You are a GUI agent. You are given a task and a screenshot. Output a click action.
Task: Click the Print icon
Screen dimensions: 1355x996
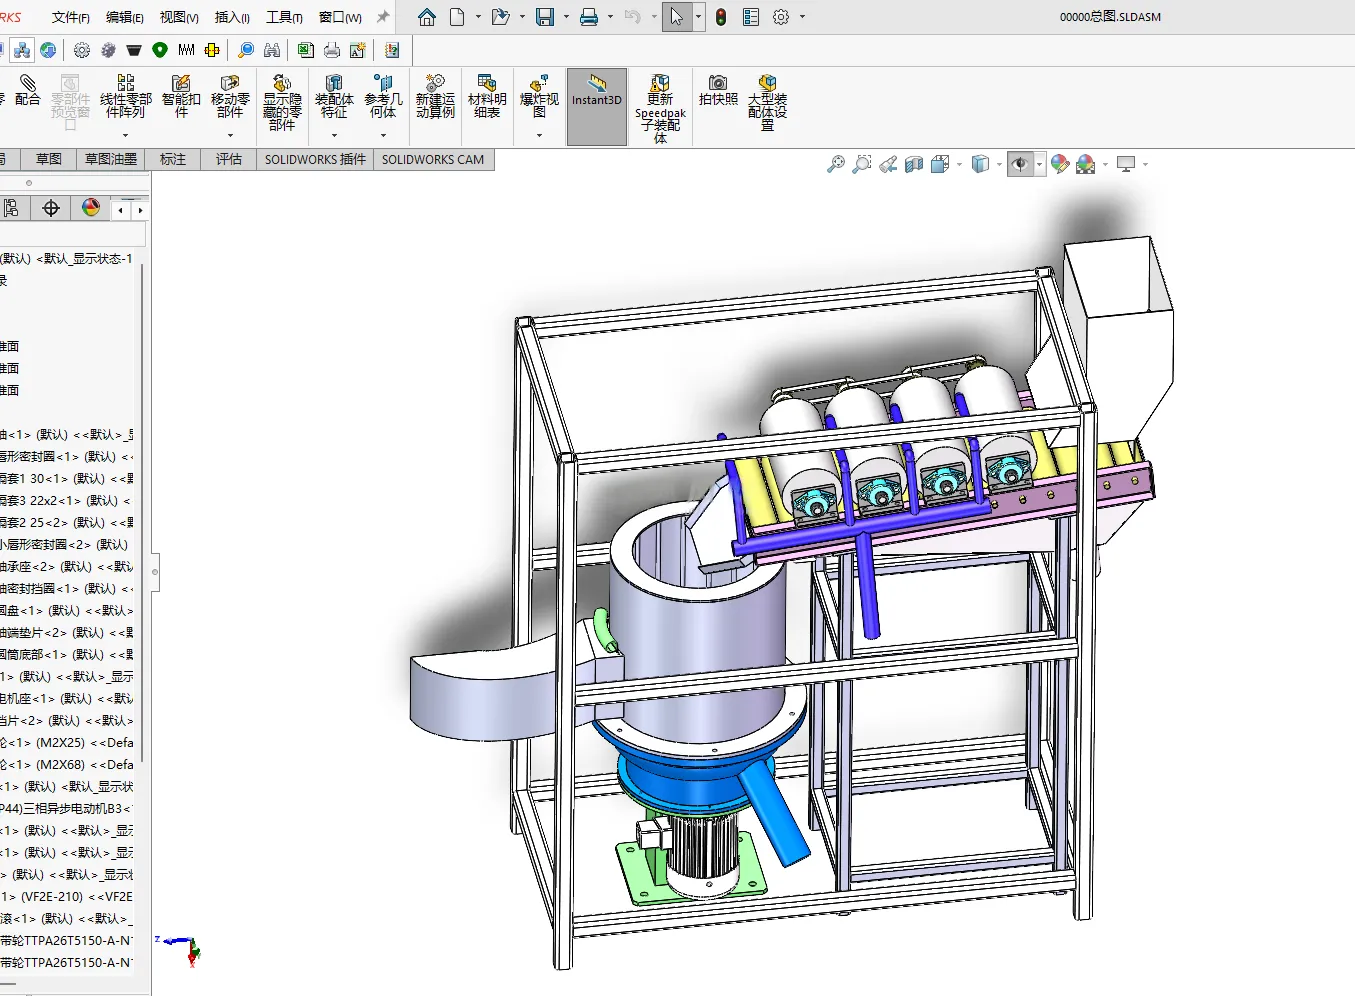589,17
